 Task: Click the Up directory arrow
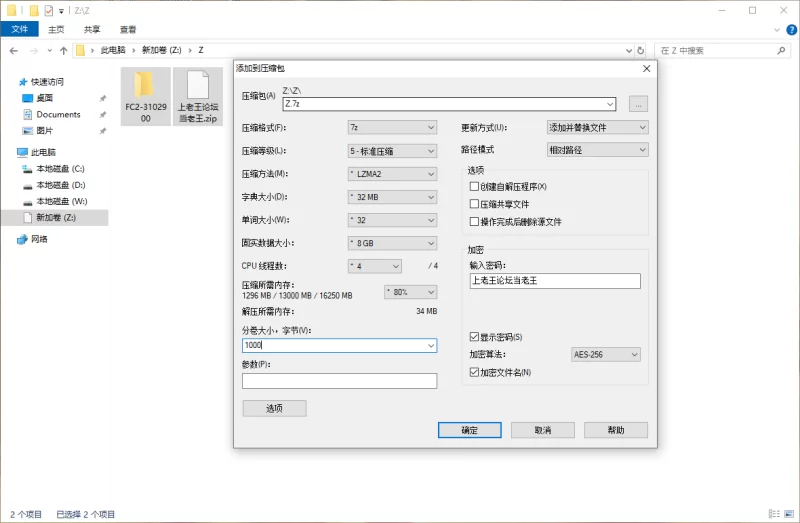coord(64,51)
